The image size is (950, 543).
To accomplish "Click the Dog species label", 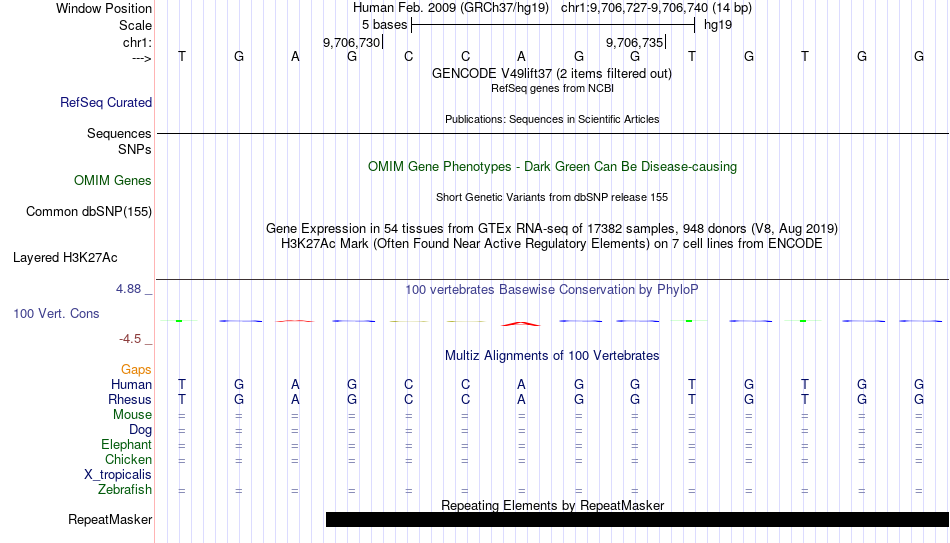I will (140, 430).
